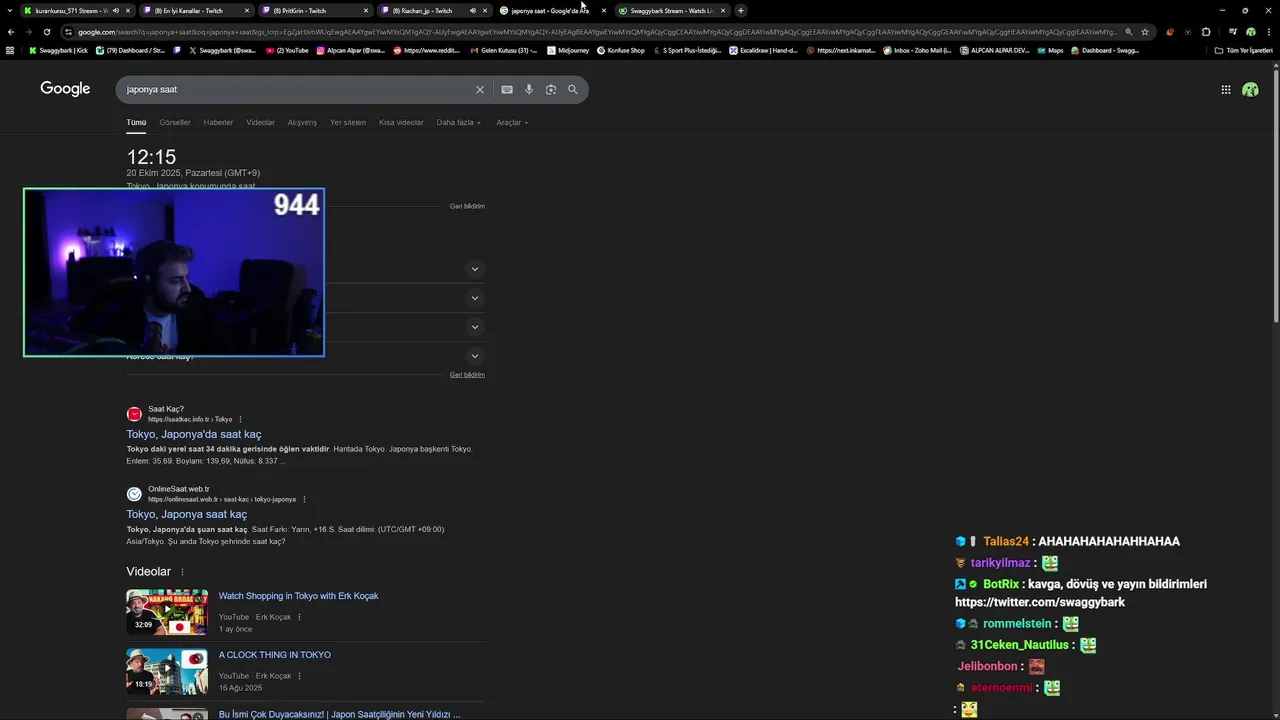
Task: Open the on-screen keyboard icon in search bar
Action: pyautogui.click(x=507, y=89)
